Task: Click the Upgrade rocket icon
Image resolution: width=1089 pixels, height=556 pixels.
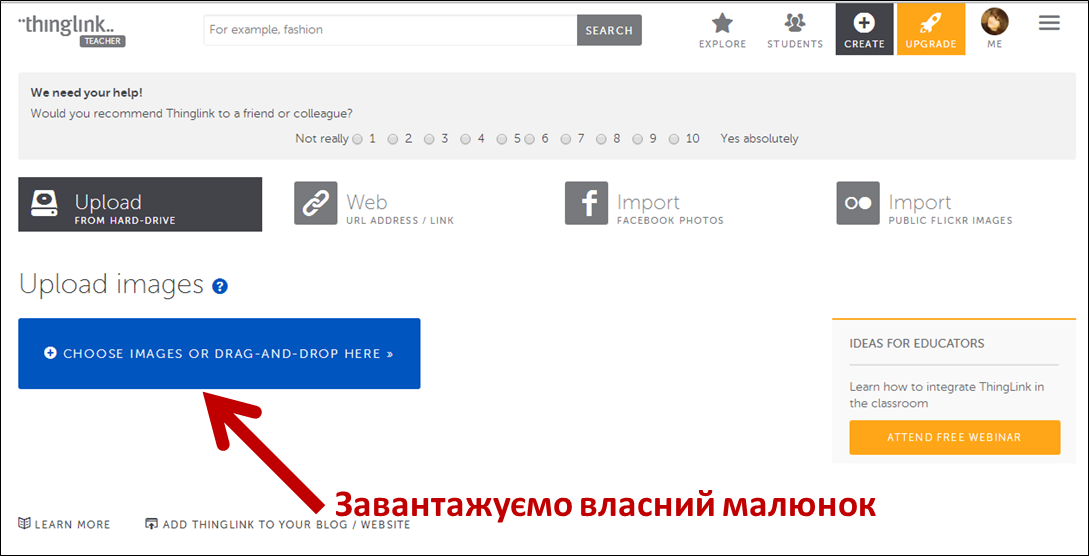Action: pos(931,24)
